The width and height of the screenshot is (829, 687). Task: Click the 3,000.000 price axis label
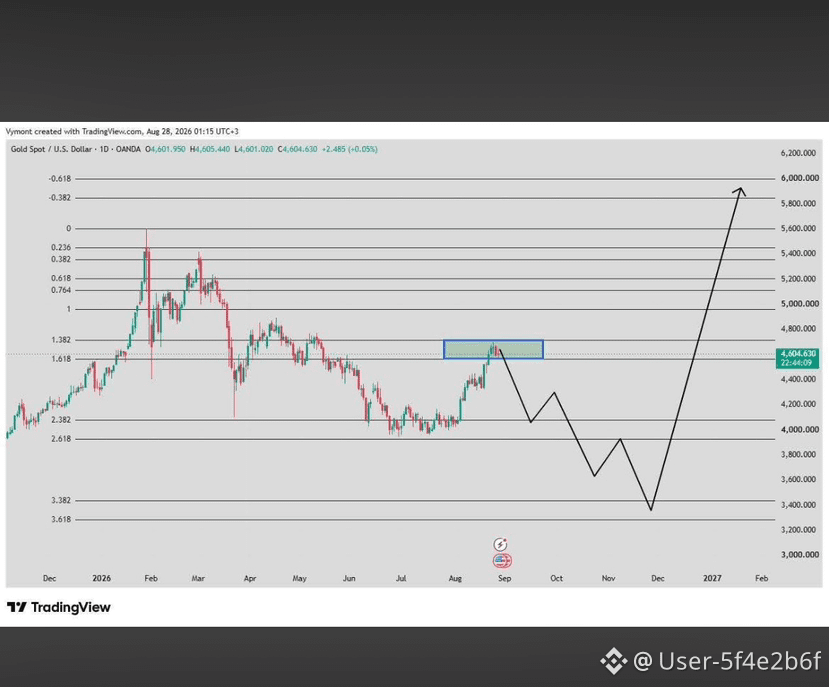tap(800, 555)
